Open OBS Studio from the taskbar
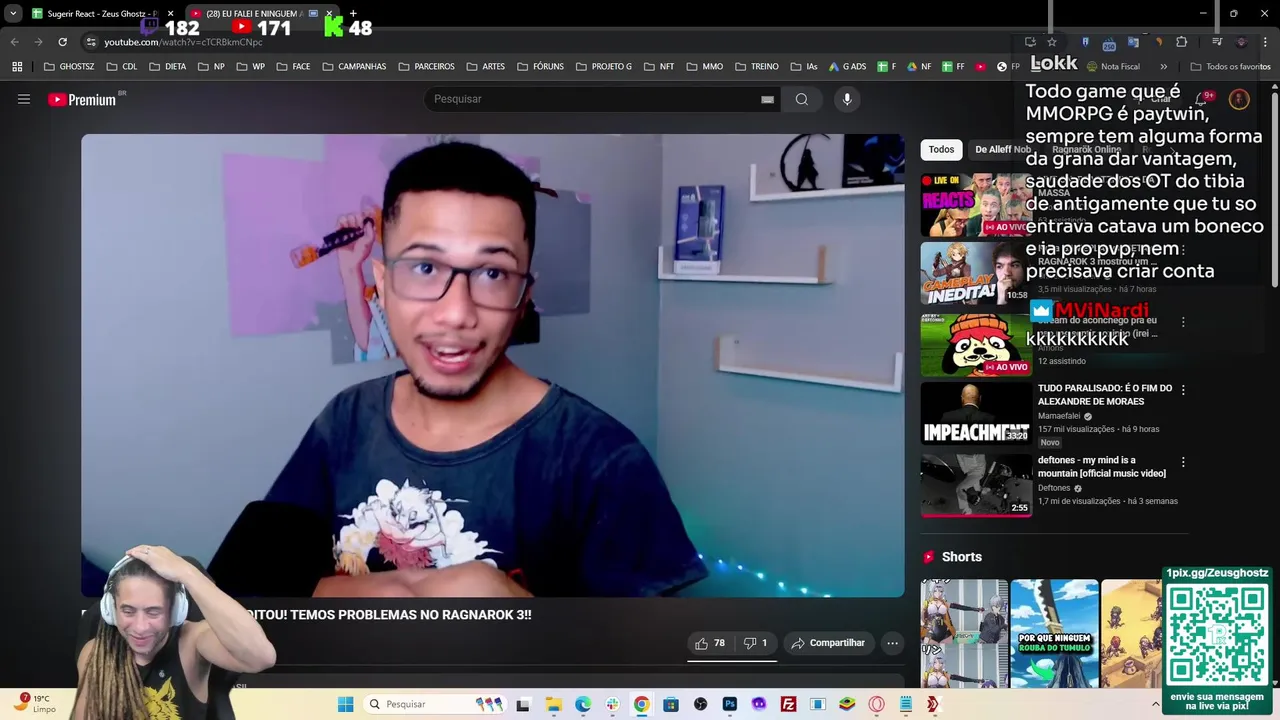Viewport: 1280px width, 720px height. point(700,704)
